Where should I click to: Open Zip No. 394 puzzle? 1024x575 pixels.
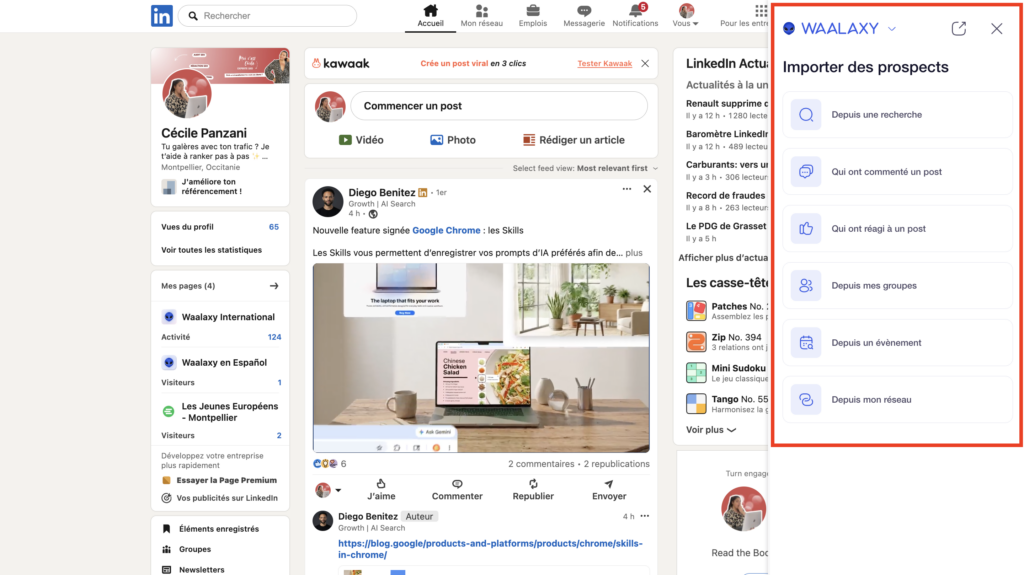coord(726,342)
